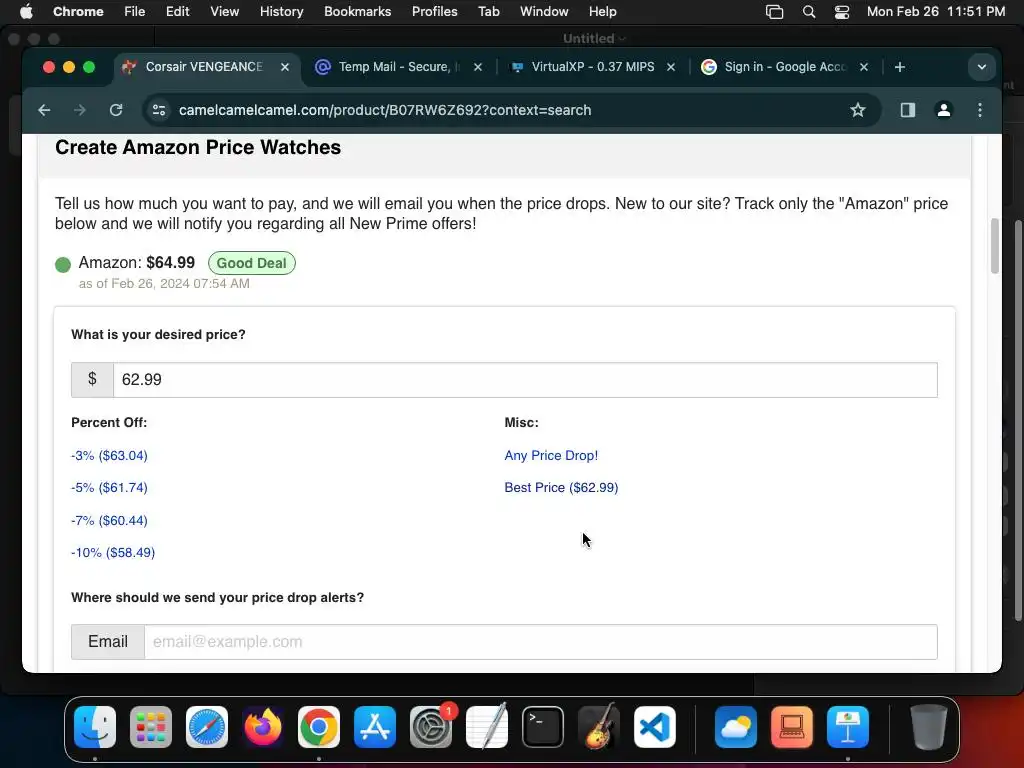Select -3% ($63.04) price option
The image size is (1024, 768).
coord(109,455)
